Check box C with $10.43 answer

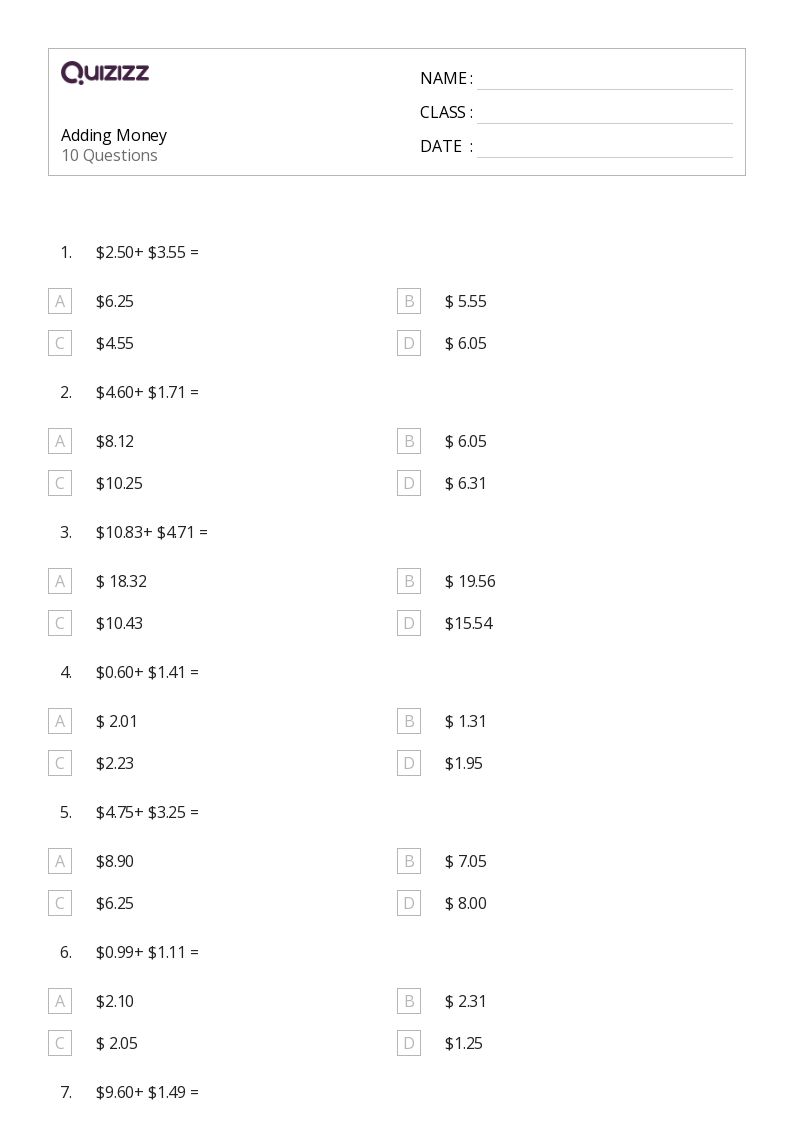pos(60,623)
